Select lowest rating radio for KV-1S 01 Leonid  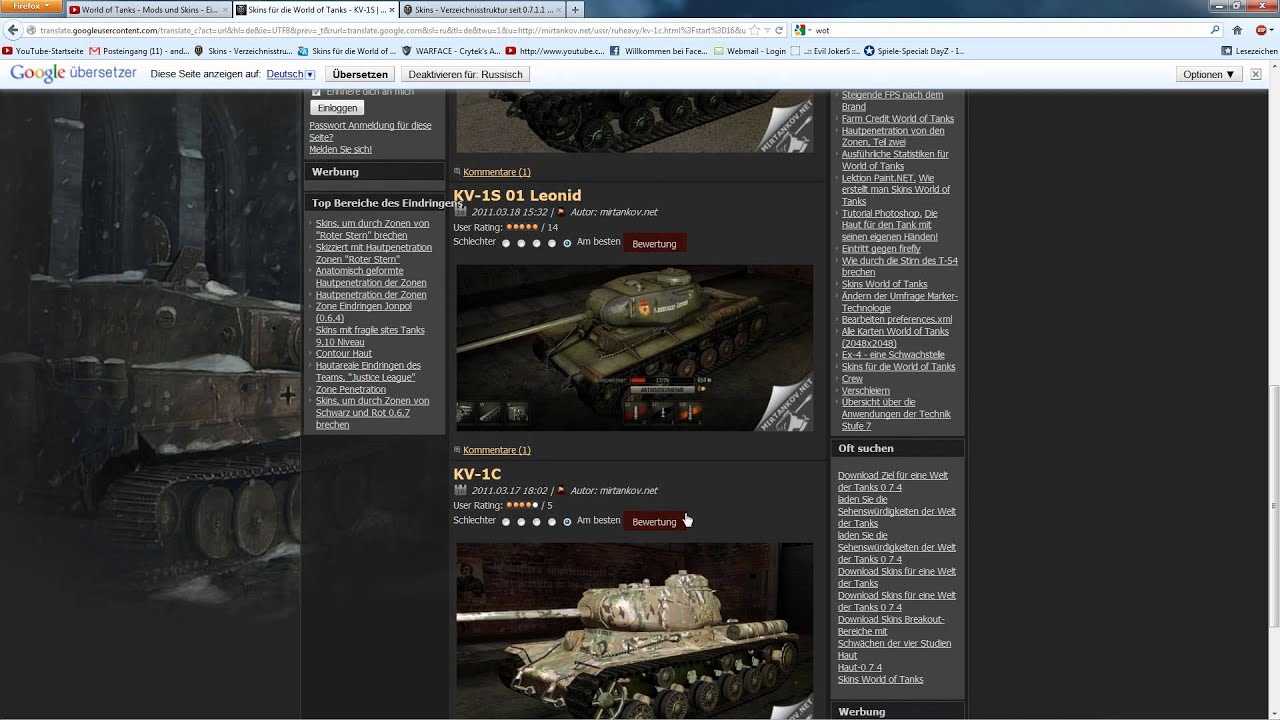pos(506,243)
